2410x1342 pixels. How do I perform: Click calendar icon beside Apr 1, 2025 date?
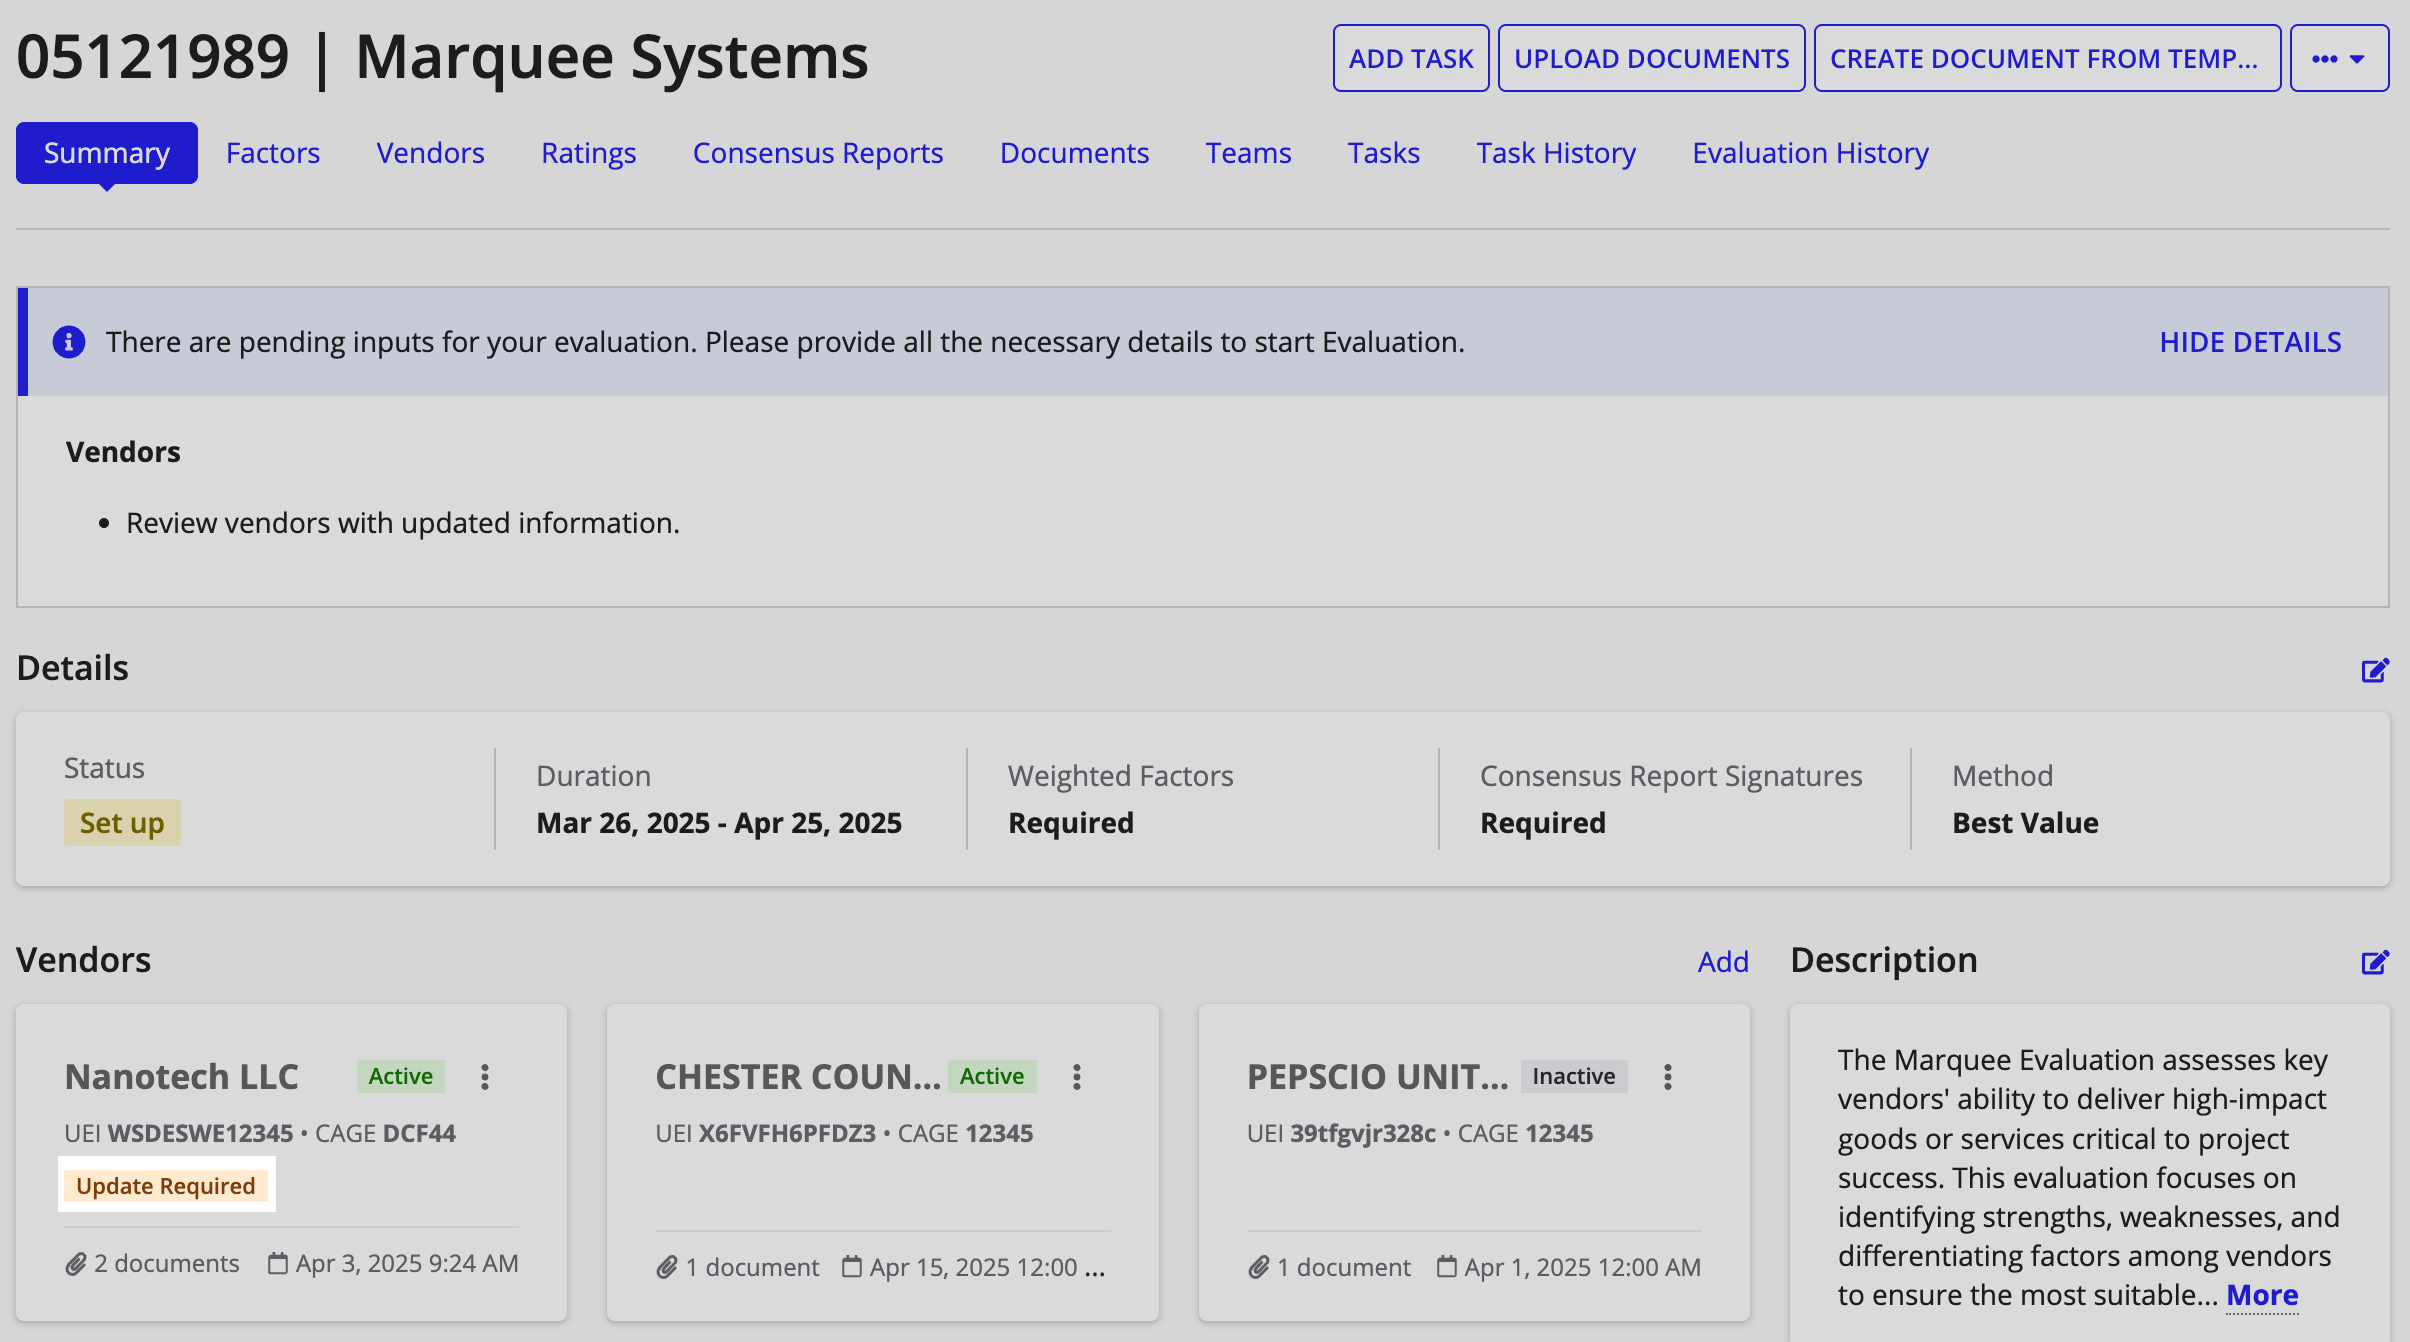click(1447, 1267)
